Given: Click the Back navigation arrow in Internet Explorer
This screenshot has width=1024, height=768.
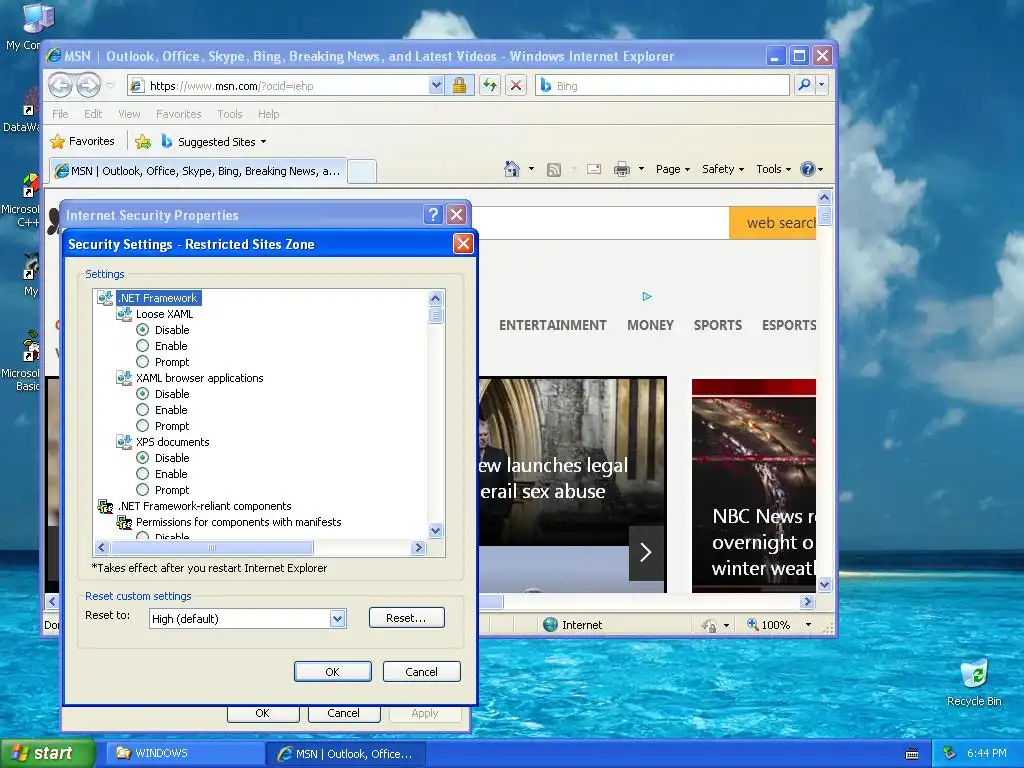Looking at the screenshot, I should [x=60, y=85].
